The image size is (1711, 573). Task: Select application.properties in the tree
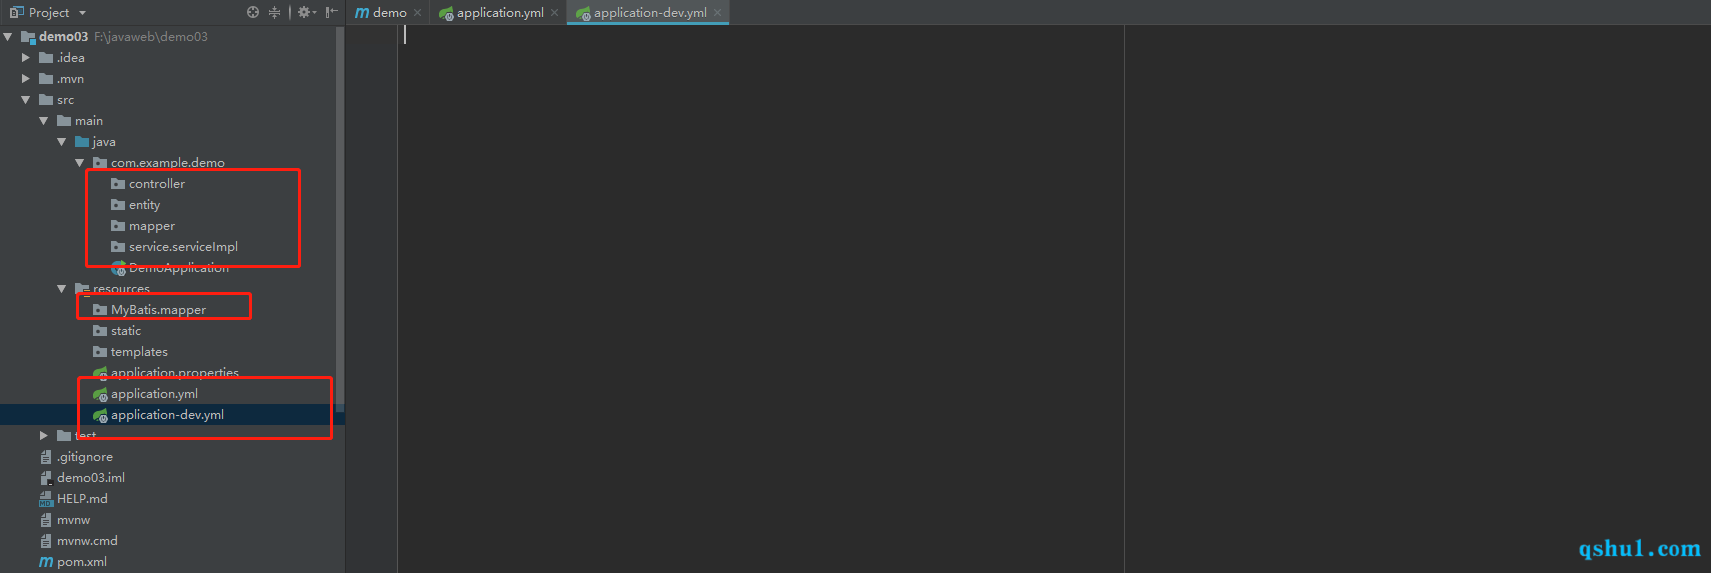pos(175,373)
